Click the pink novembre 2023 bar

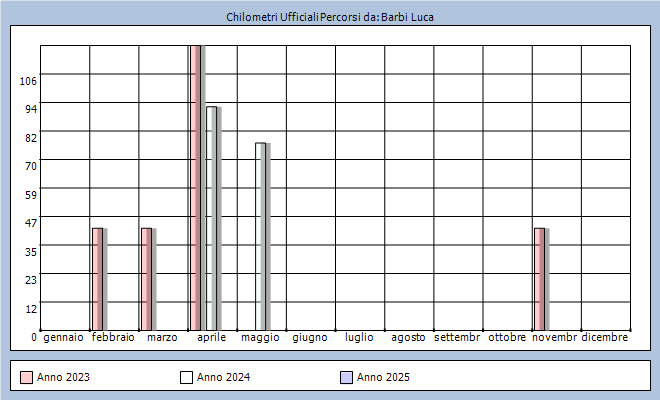(539, 279)
